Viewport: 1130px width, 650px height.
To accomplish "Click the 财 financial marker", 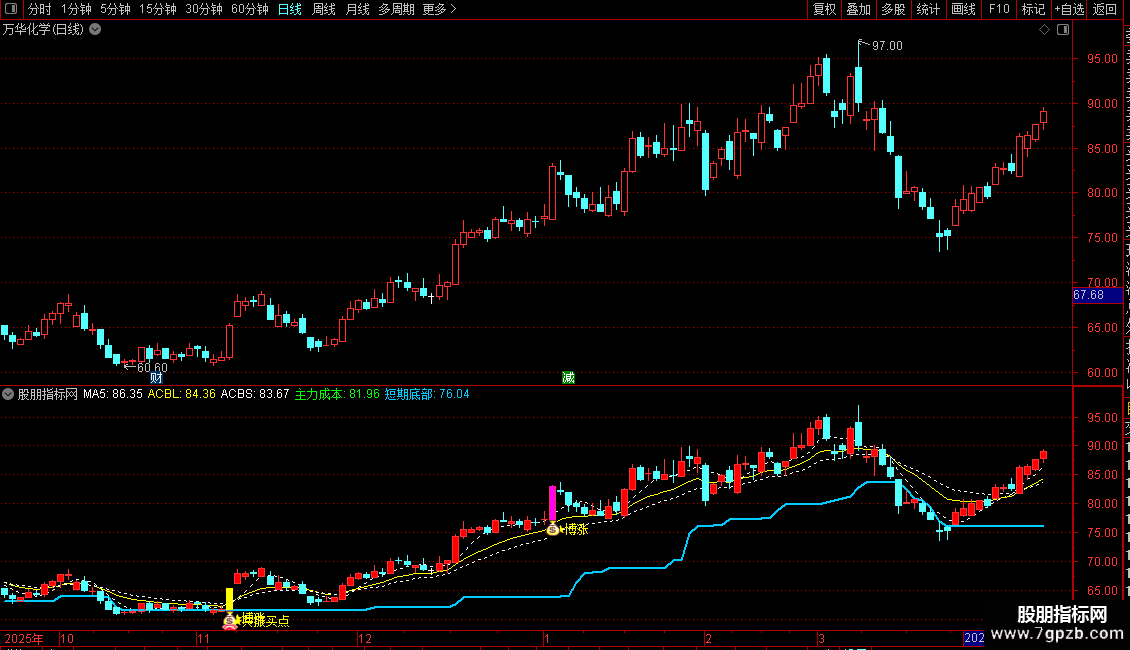I will pyautogui.click(x=156, y=378).
